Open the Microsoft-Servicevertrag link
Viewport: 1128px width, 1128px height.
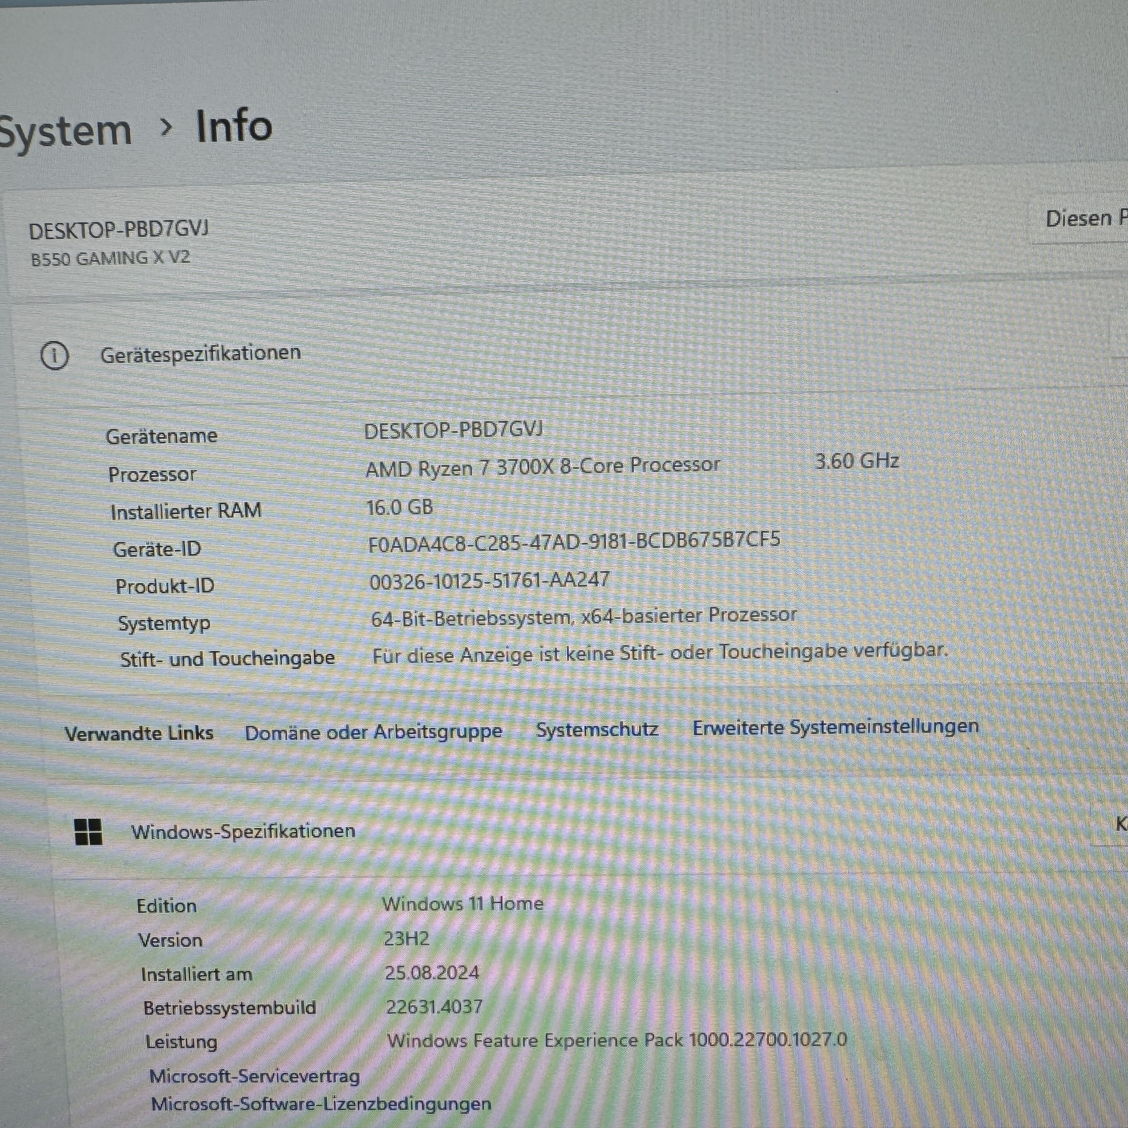pos(255,1076)
